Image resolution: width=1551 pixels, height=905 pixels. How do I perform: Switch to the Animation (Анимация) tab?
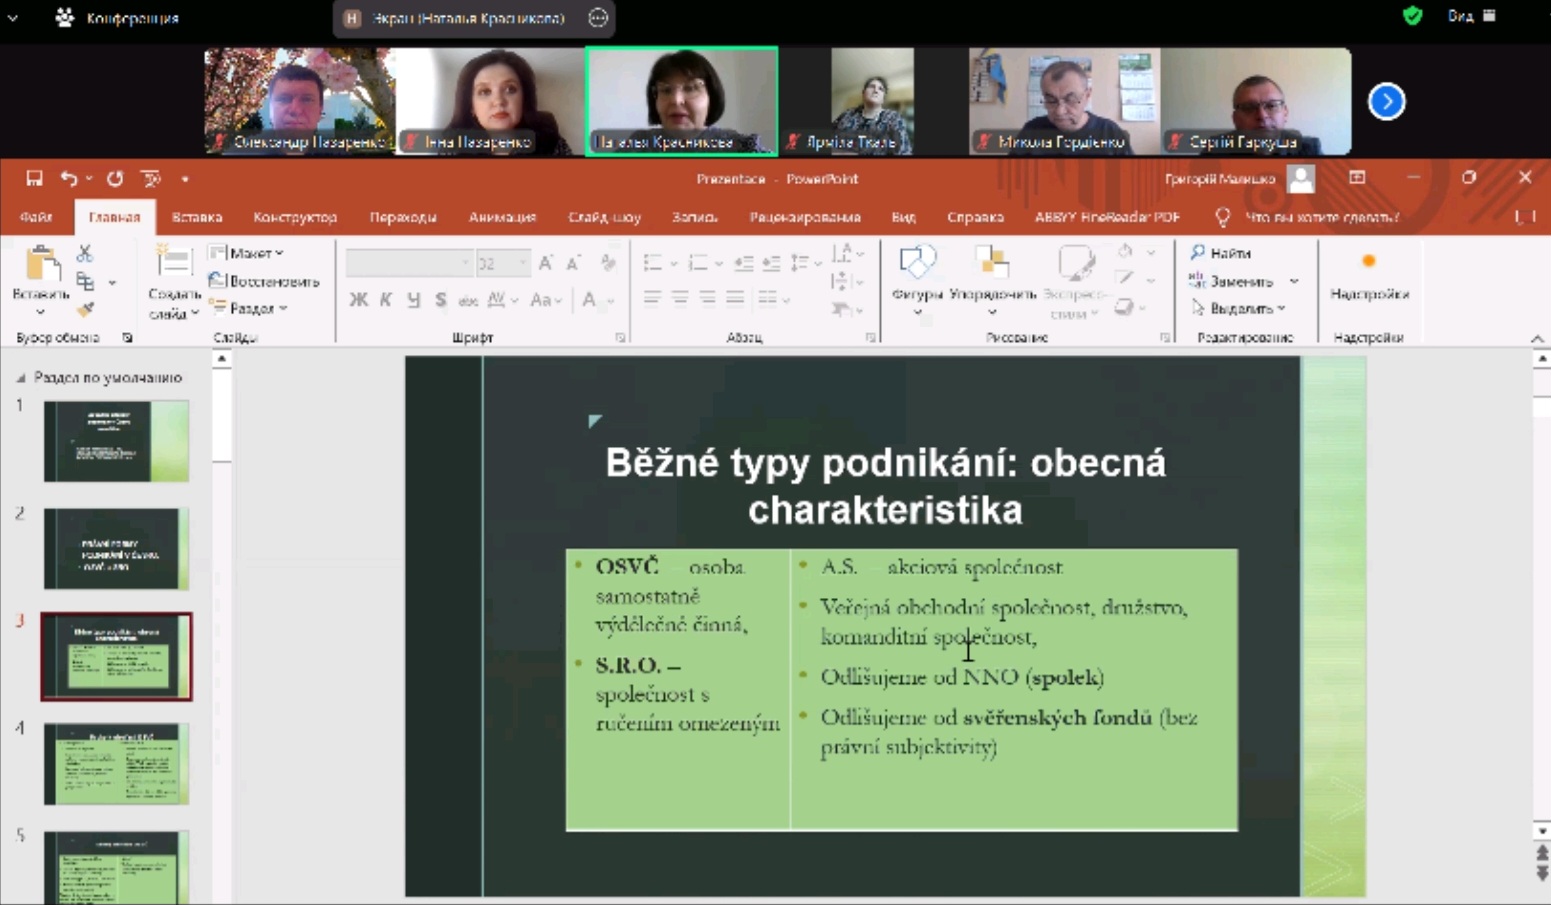click(502, 217)
